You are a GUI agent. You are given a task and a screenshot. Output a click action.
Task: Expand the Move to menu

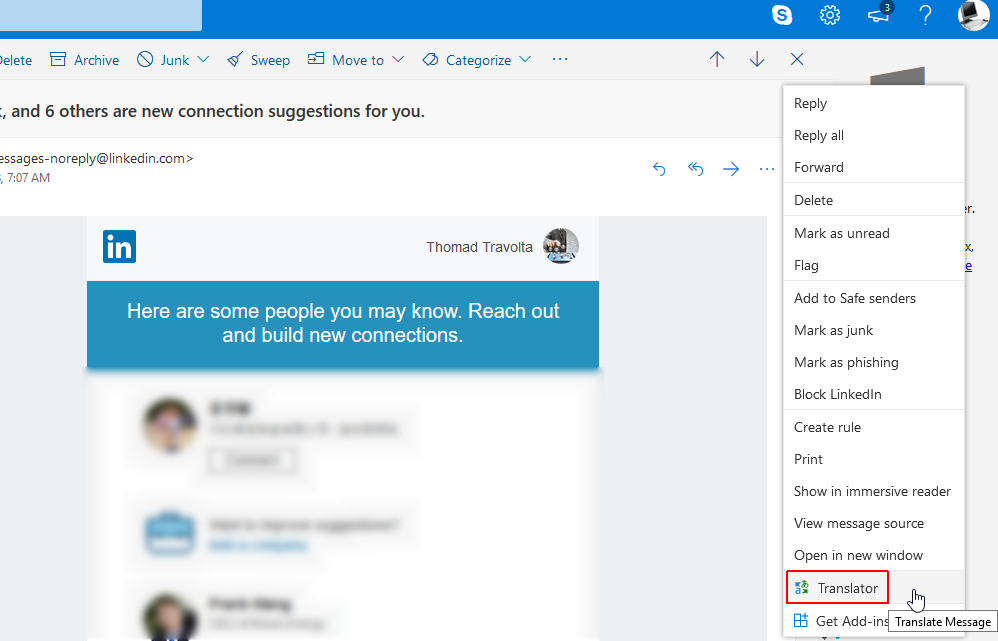point(355,59)
